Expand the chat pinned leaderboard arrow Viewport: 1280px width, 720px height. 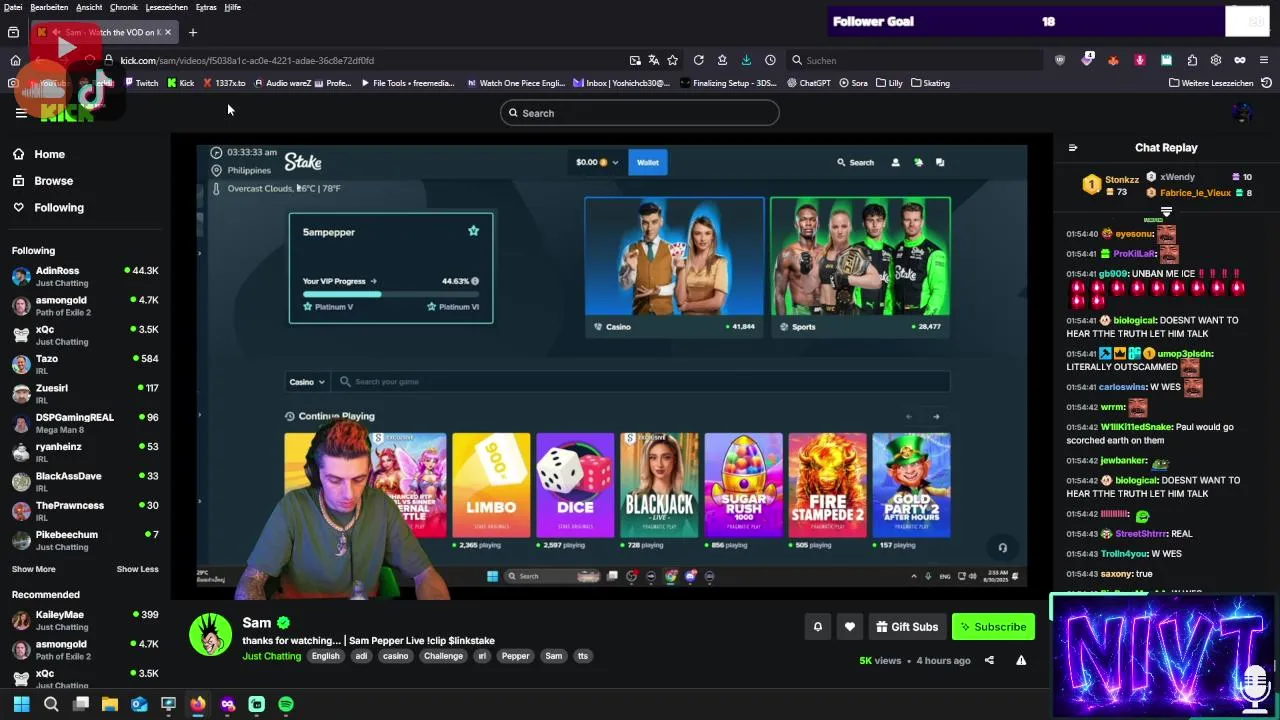(x=1166, y=212)
